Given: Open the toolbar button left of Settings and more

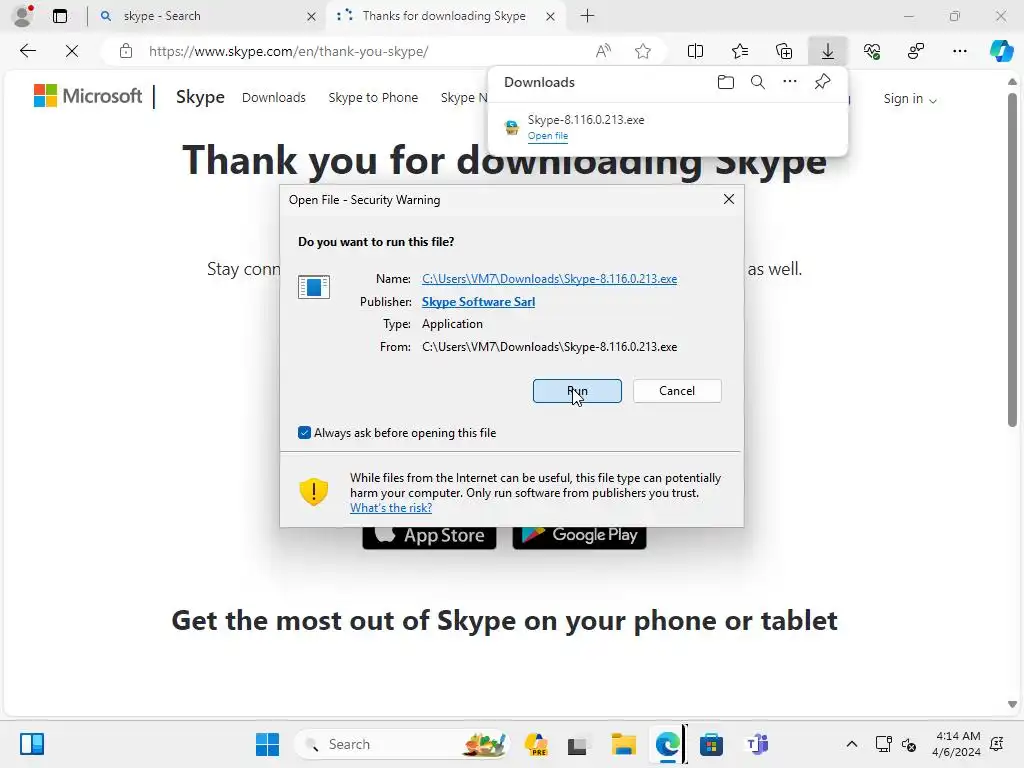Looking at the screenshot, I should (916, 51).
